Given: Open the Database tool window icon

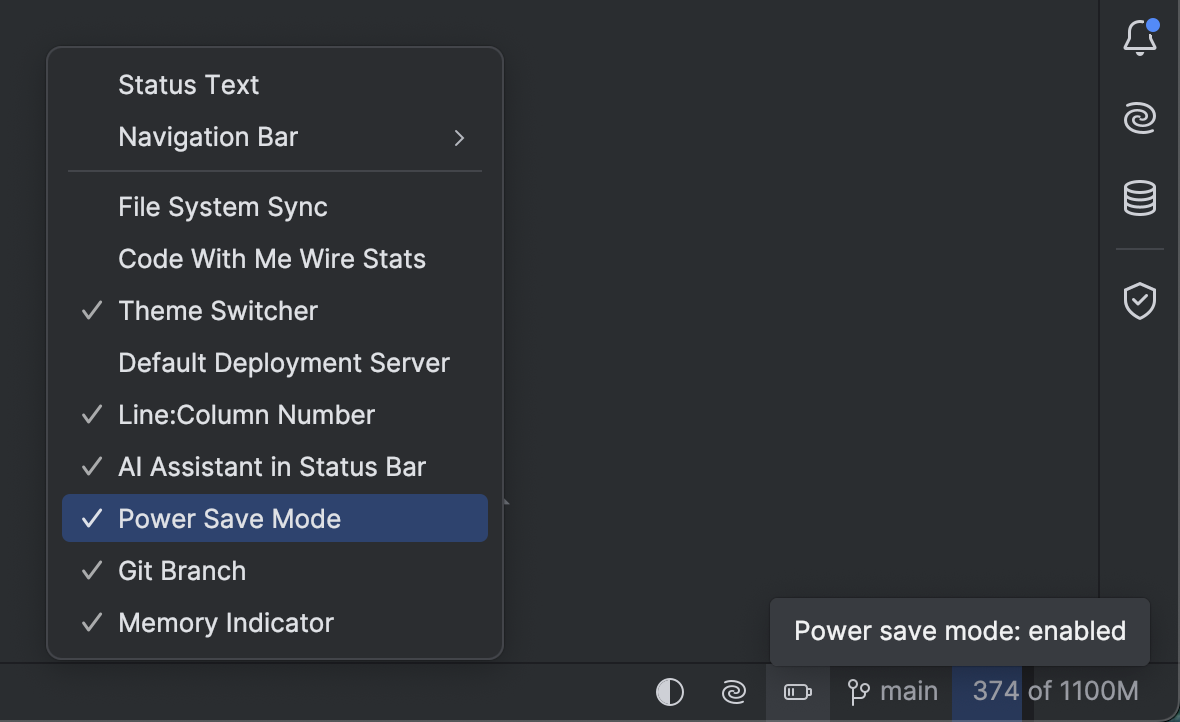Looking at the screenshot, I should click(x=1140, y=198).
